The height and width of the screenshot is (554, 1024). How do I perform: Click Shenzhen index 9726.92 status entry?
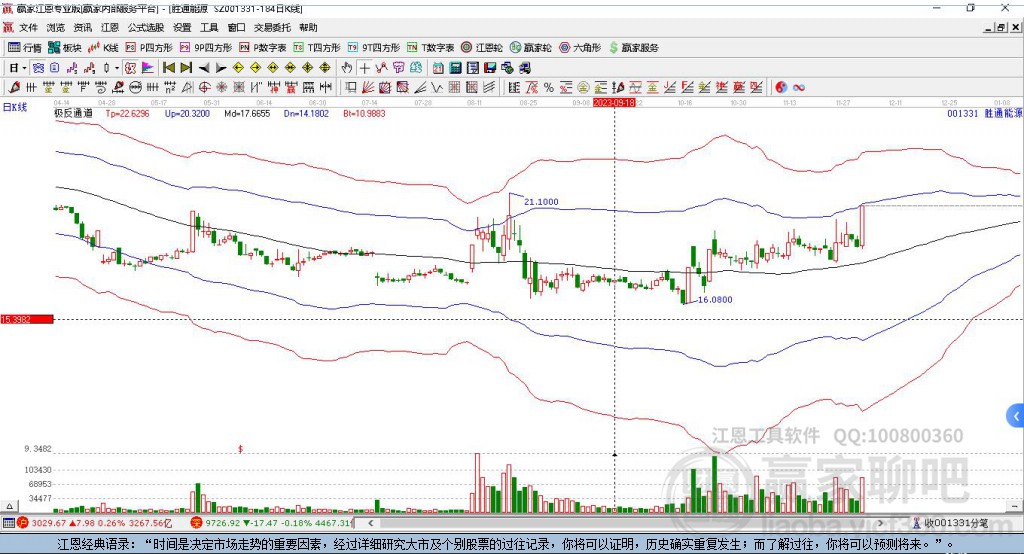[x=273, y=523]
